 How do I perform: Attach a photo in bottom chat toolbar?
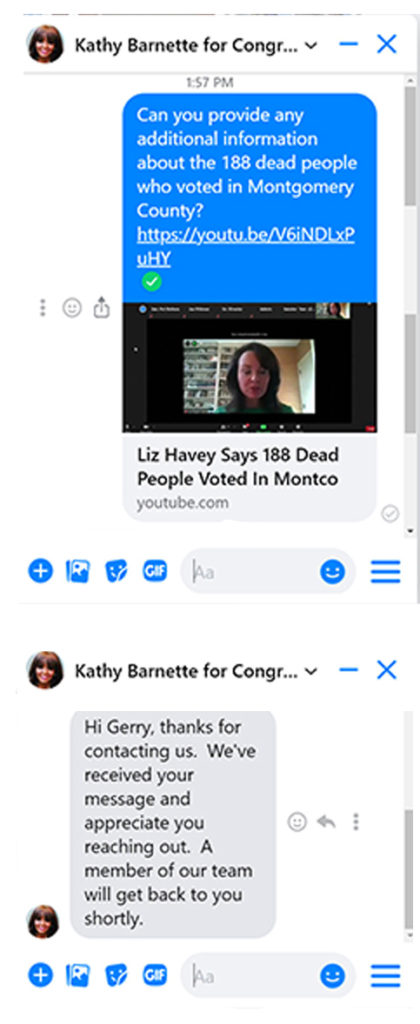click(78, 976)
